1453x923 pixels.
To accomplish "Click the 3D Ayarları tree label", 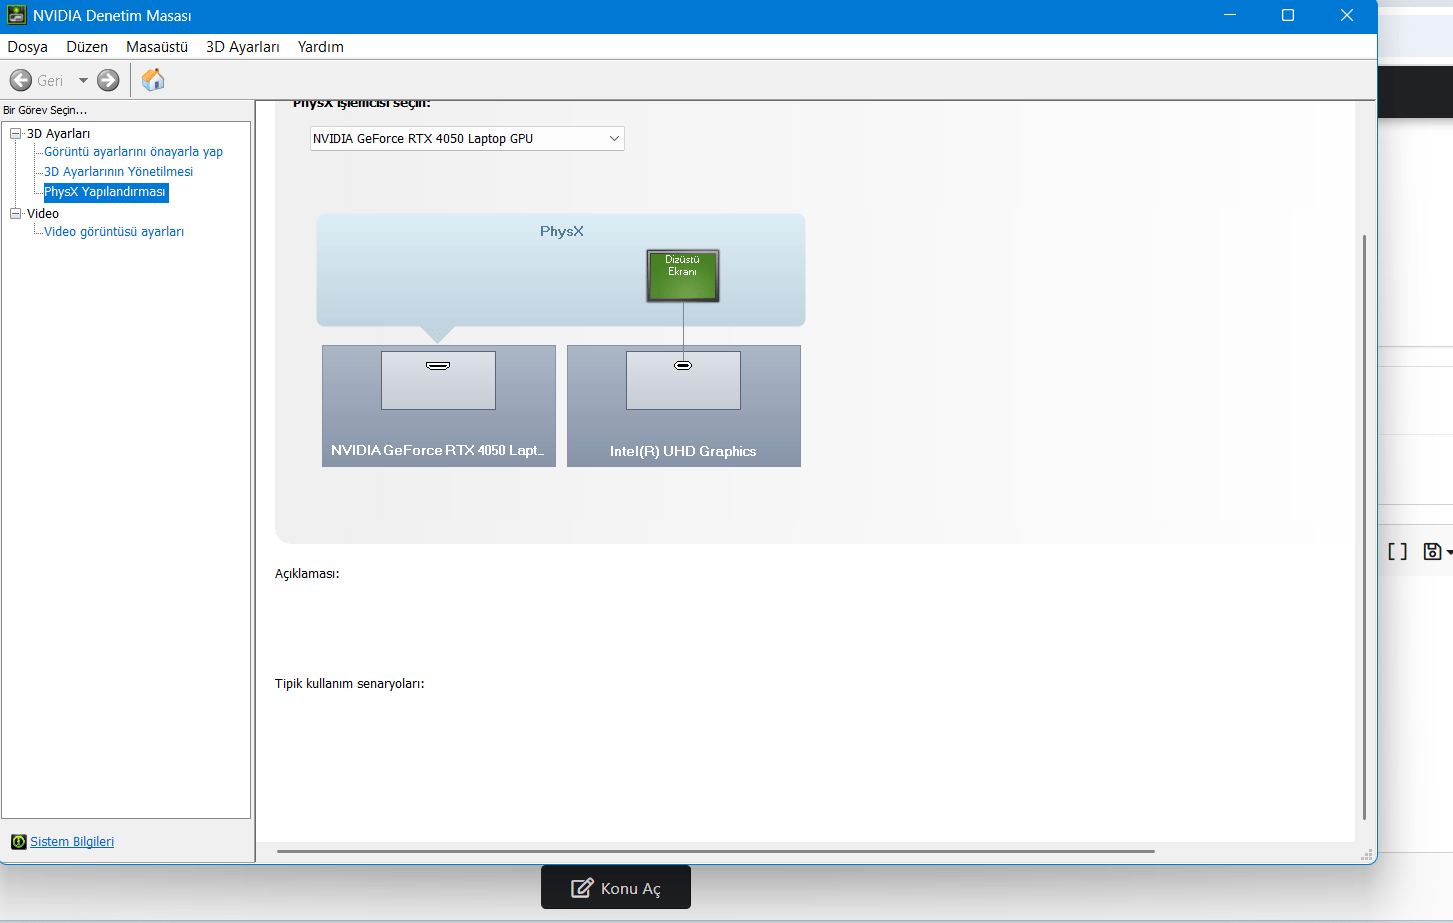I will click(x=58, y=134).
